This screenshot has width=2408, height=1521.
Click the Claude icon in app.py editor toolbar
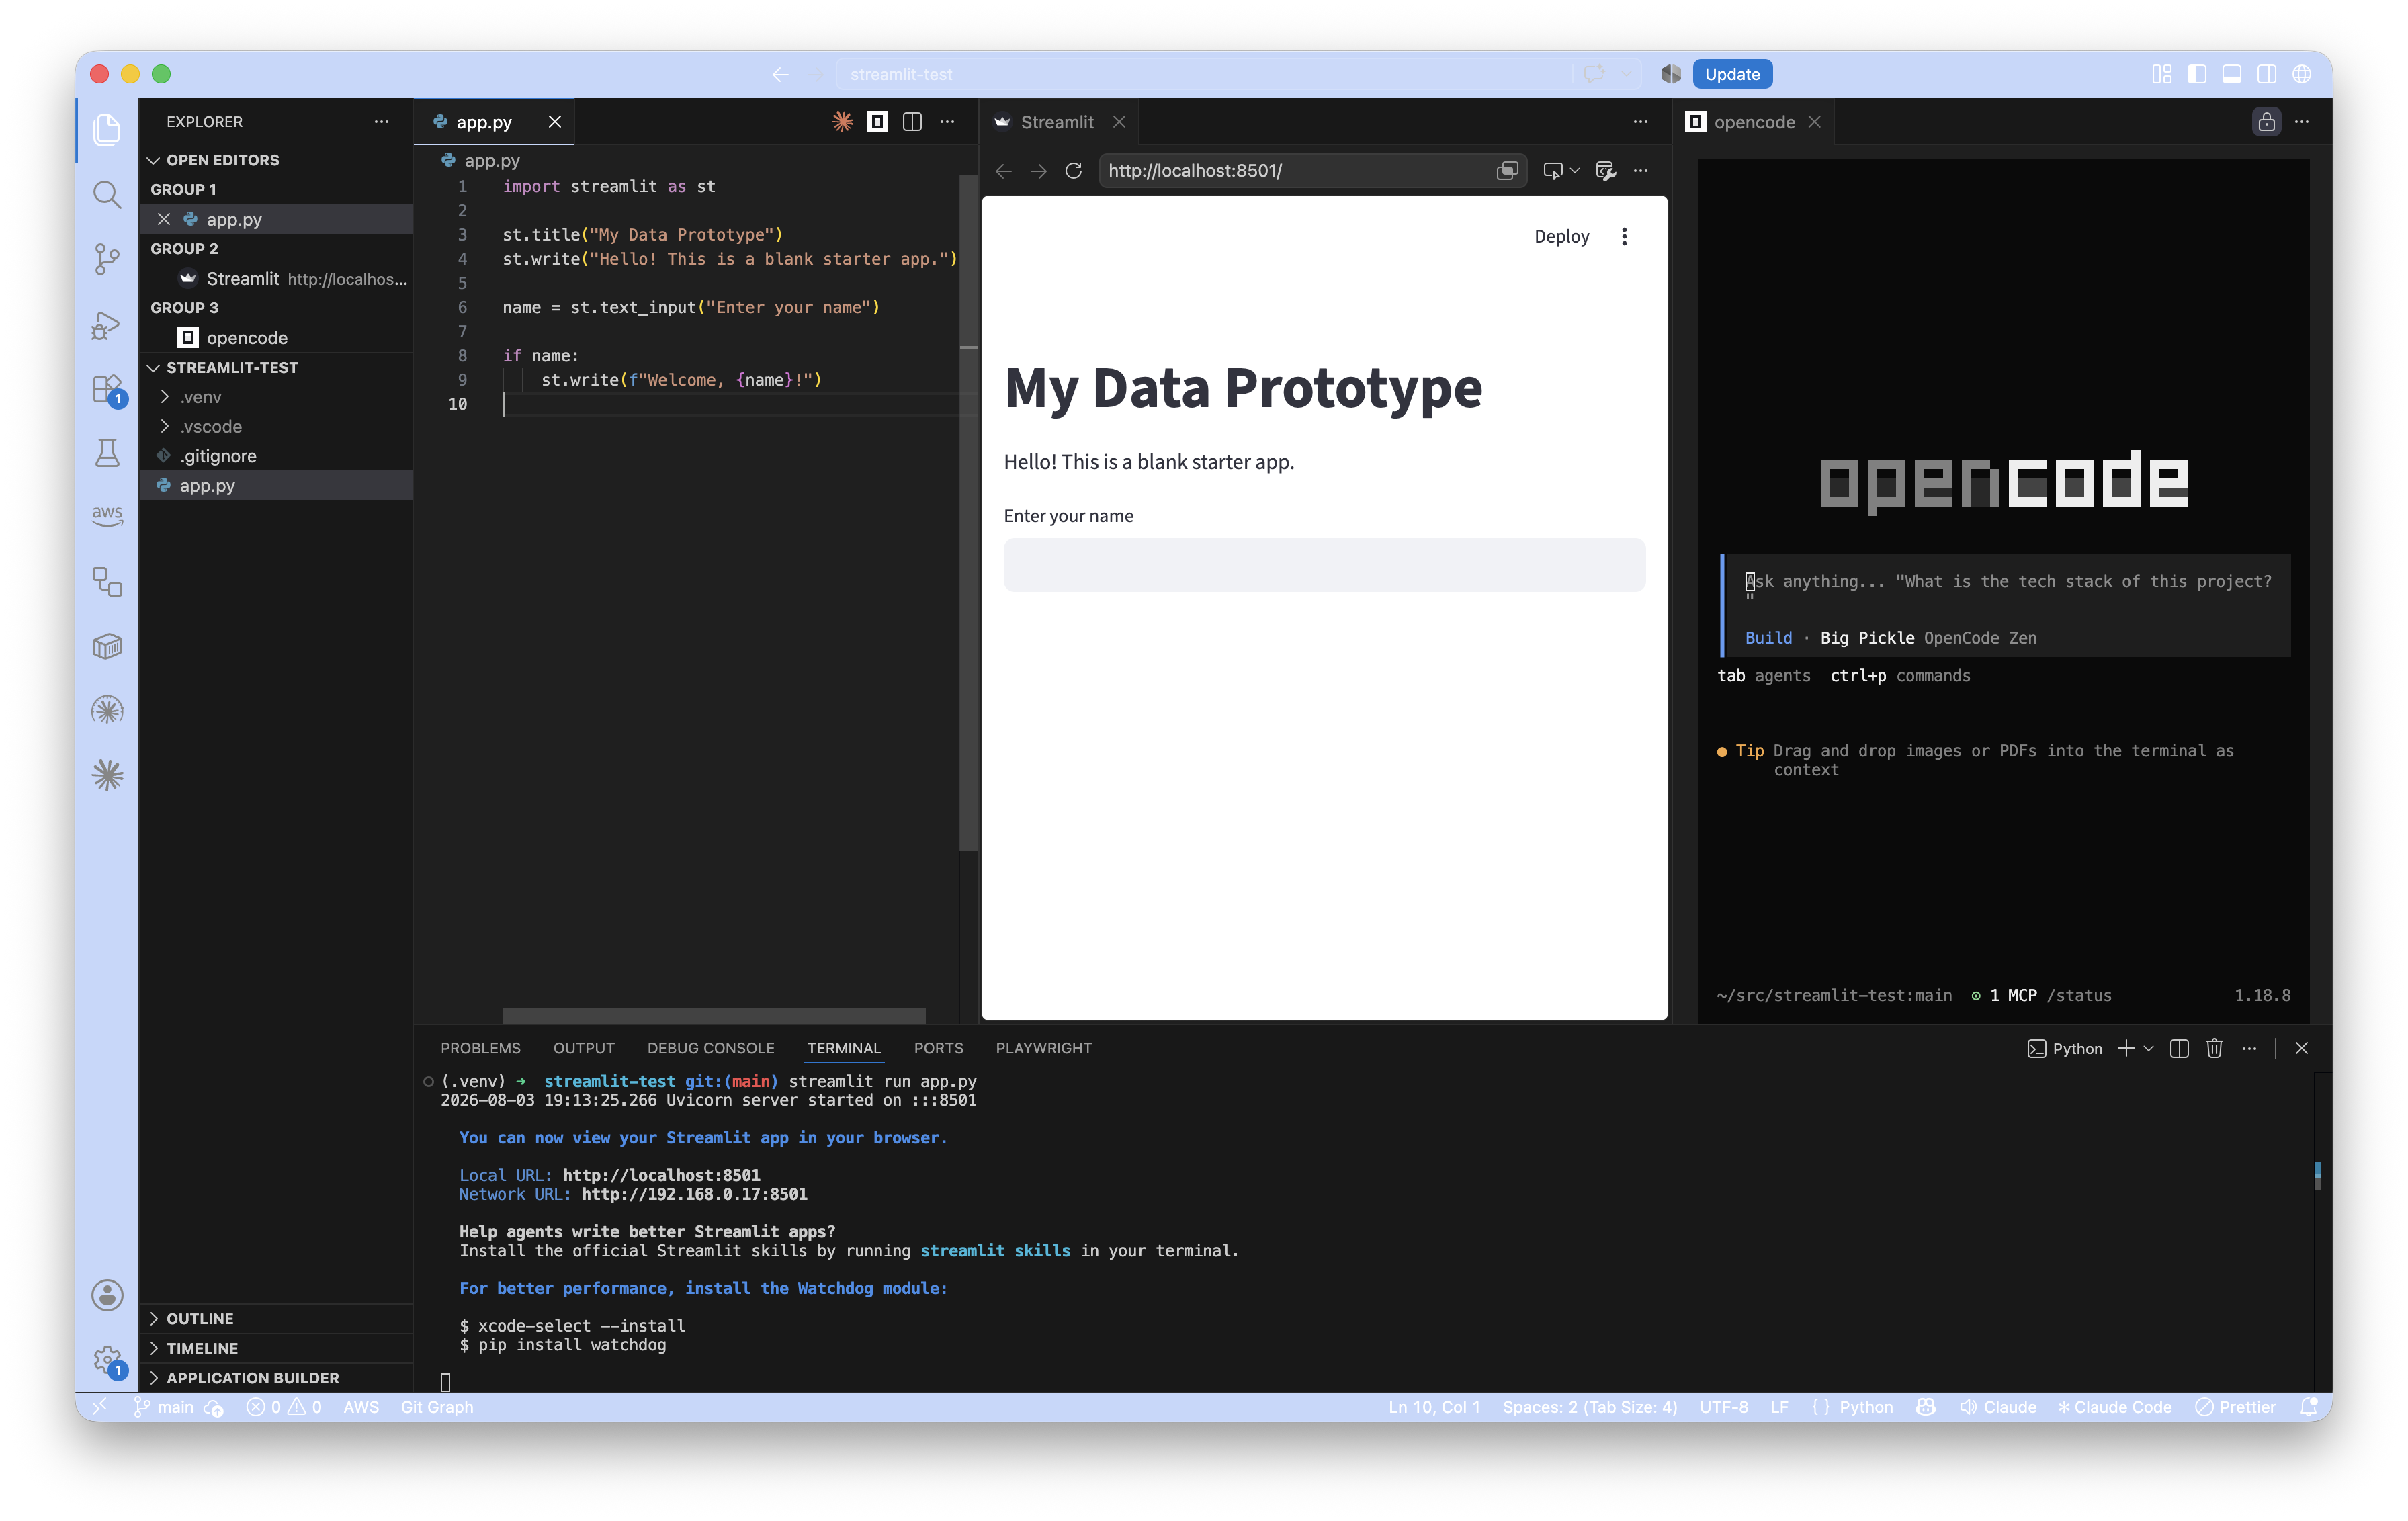tap(842, 121)
